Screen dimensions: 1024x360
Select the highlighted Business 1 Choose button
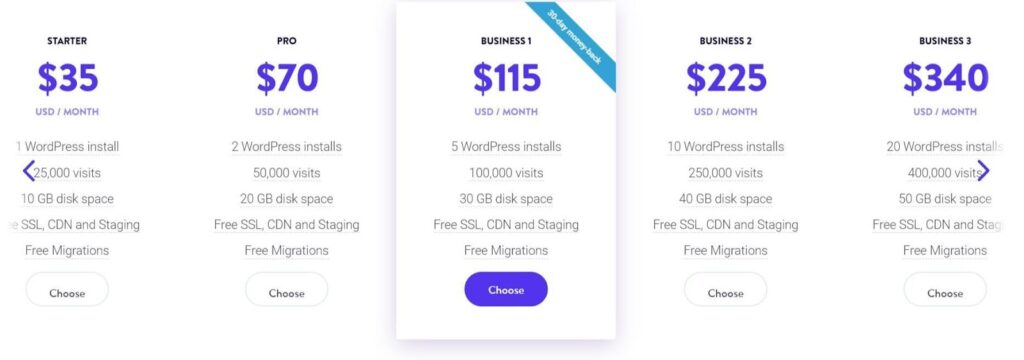506,289
